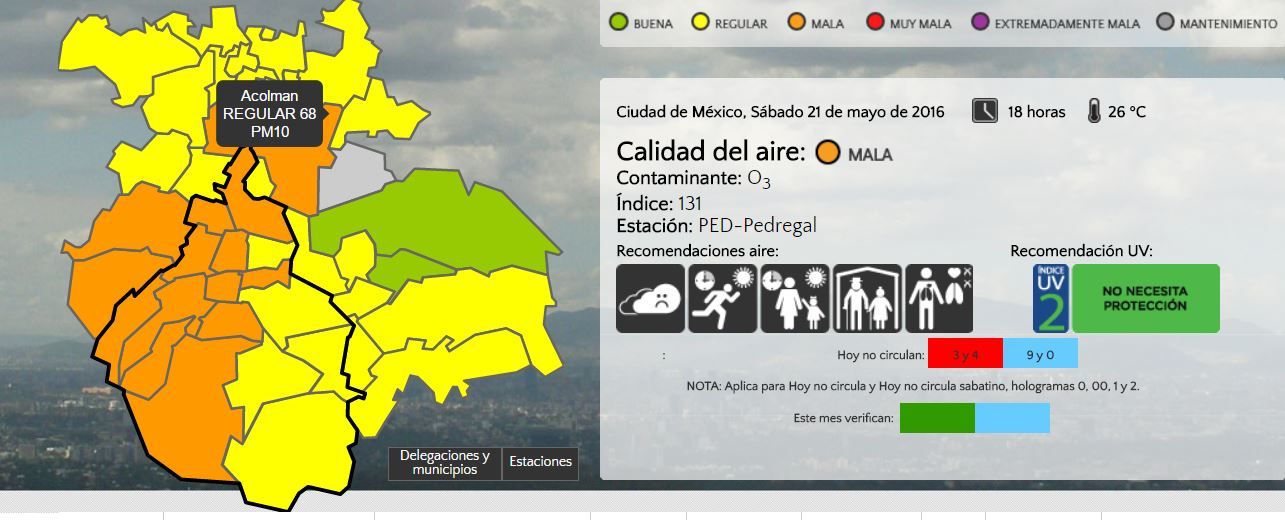Click the elderly people indoors icon
The height and width of the screenshot is (520, 1285).
[x=867, y=298]
